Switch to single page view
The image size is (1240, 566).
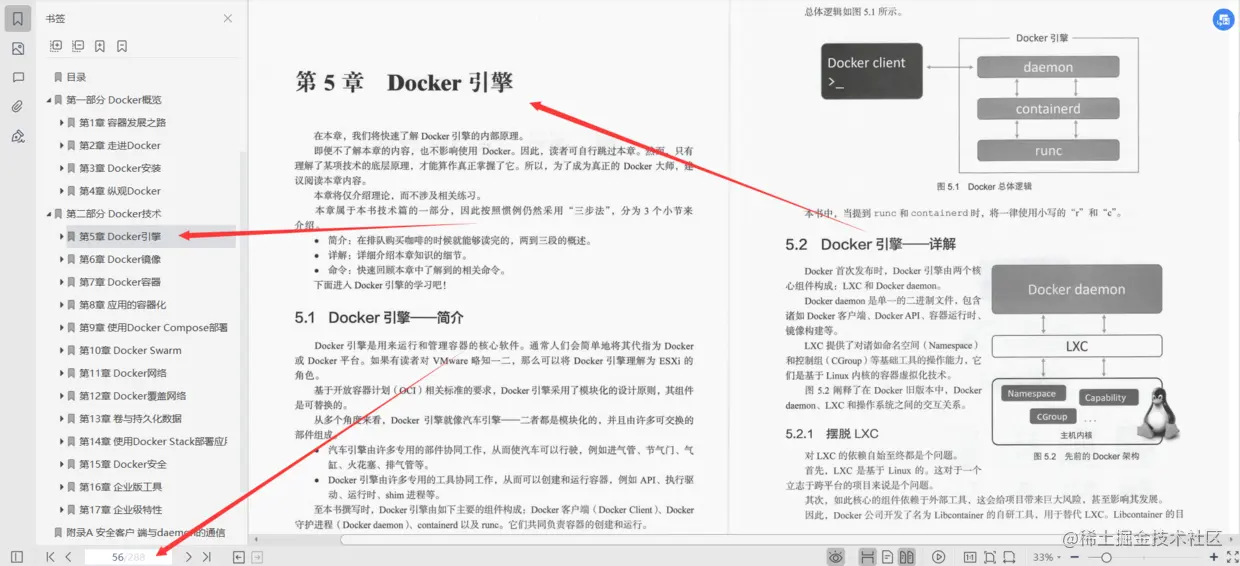(888, 557)
